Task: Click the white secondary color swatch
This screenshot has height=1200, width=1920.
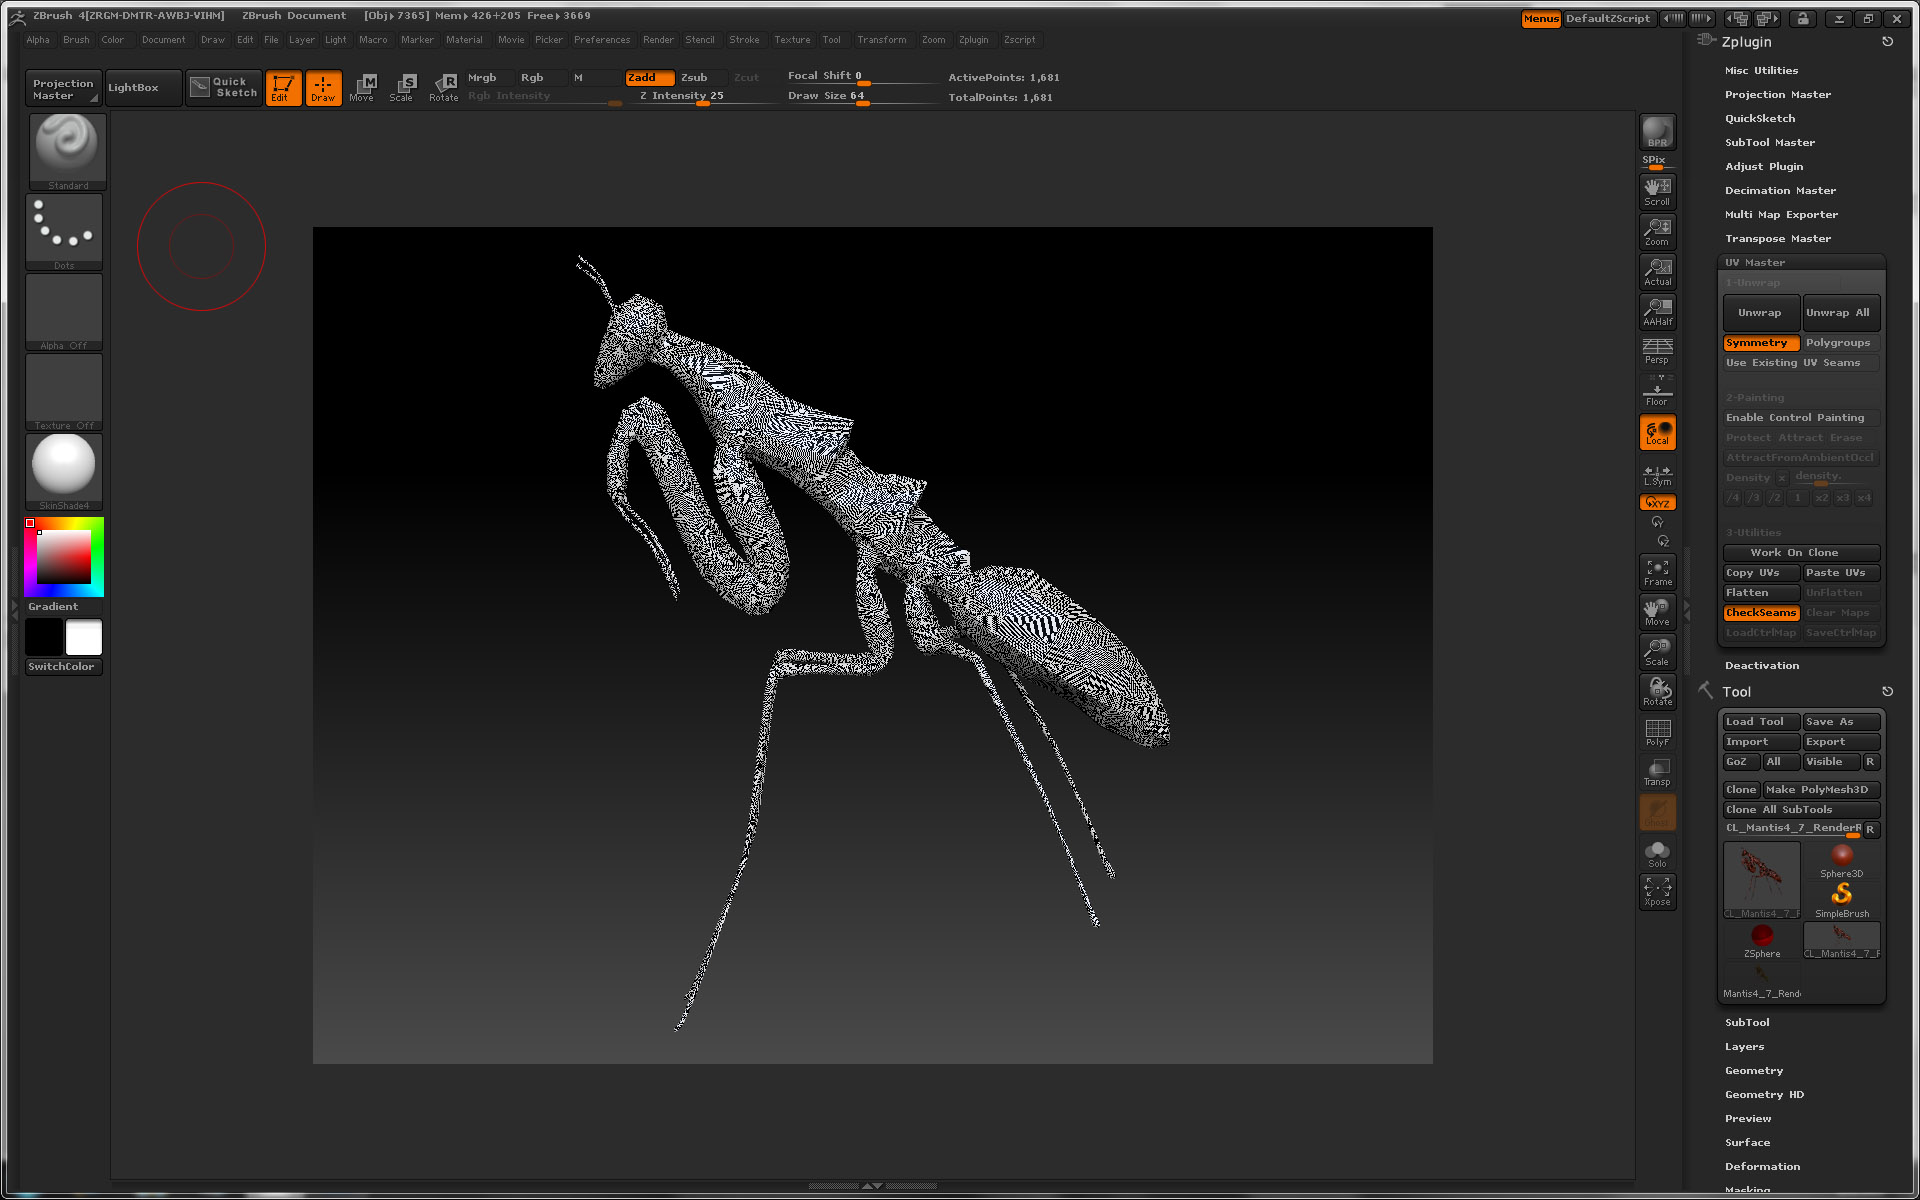Action: click(84, 637)
